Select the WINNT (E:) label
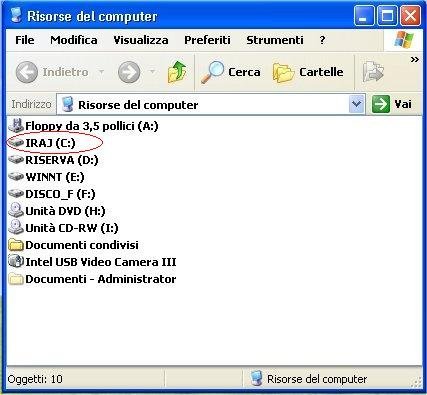427x395 pixels. (x=55, y=177)
